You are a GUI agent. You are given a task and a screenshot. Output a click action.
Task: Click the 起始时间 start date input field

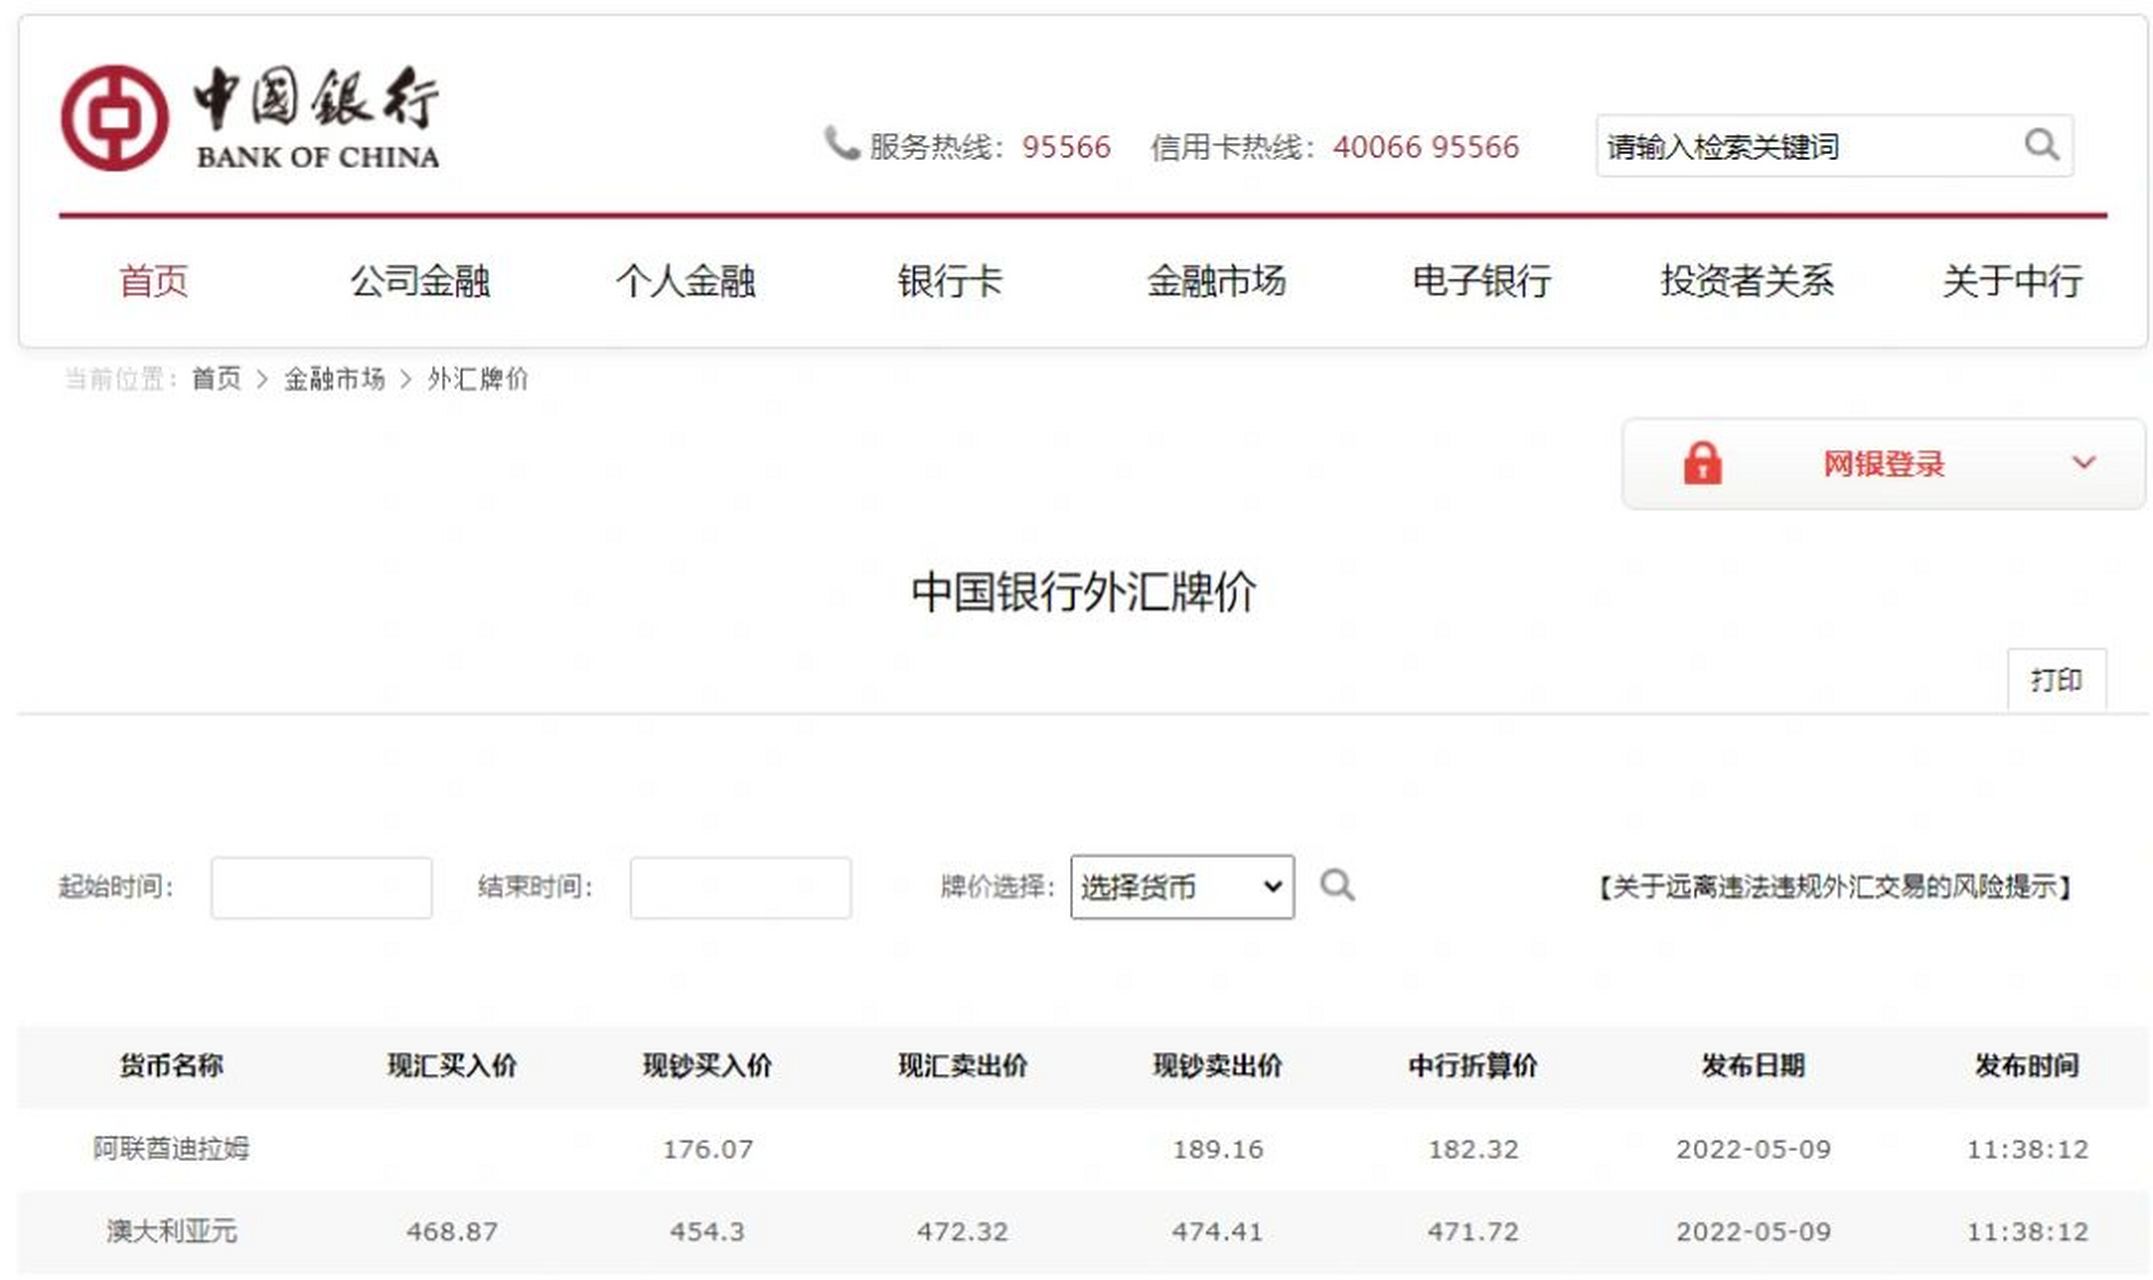pyautogui.click(x=320, y=888)
